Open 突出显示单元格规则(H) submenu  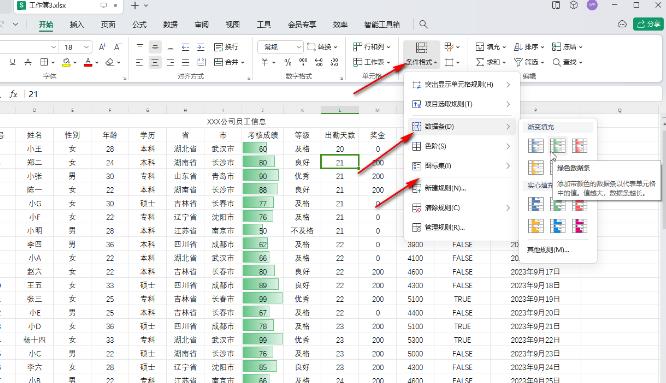(461, 84)
